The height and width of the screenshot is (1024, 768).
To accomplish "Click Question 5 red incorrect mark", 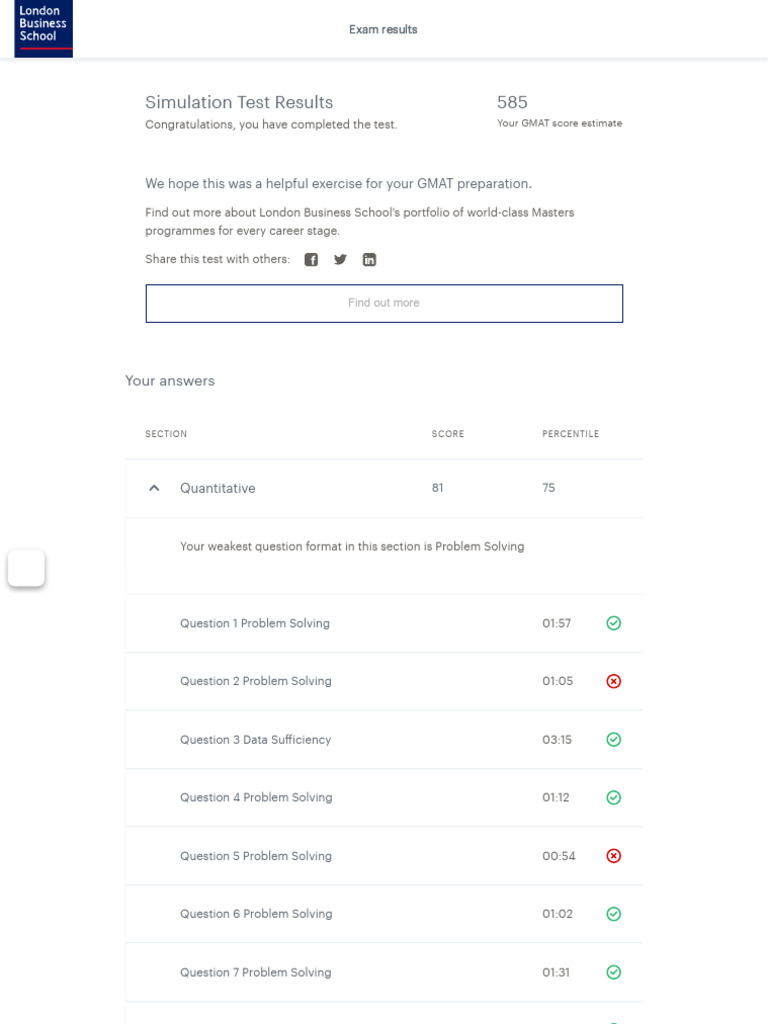I will [x=614, y=856].
